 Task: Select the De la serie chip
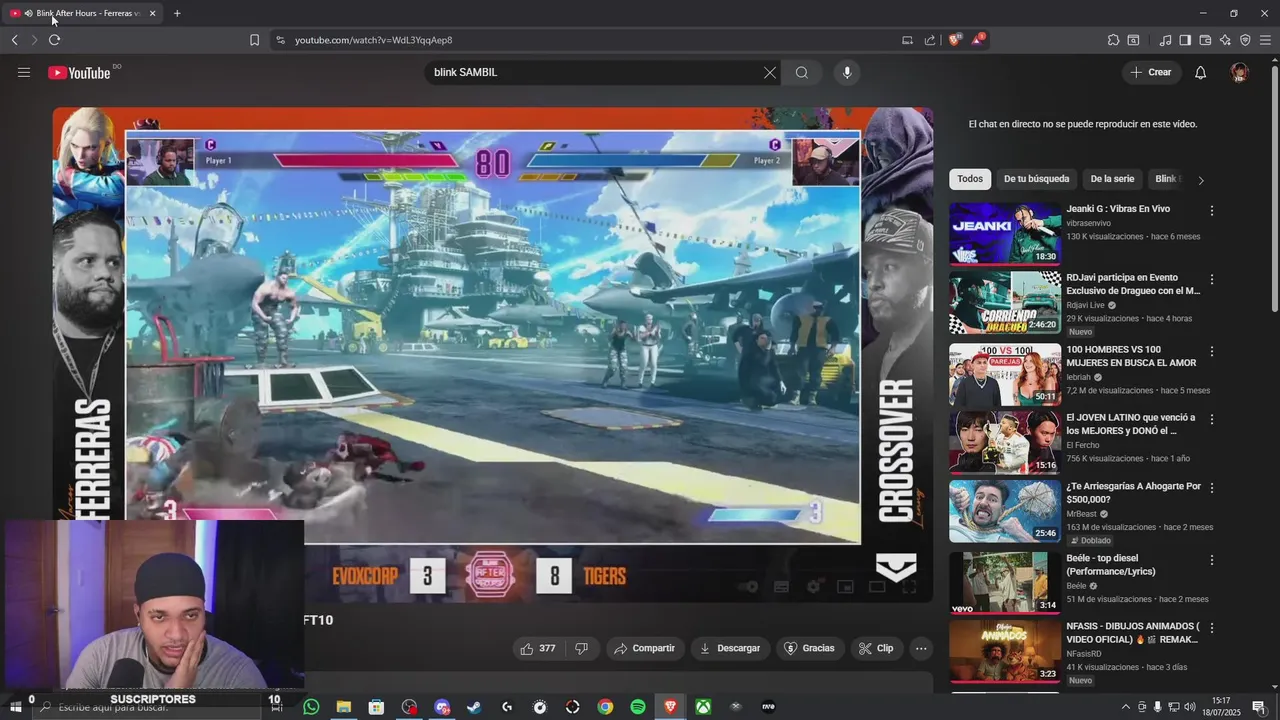[x=1112, y=179]
